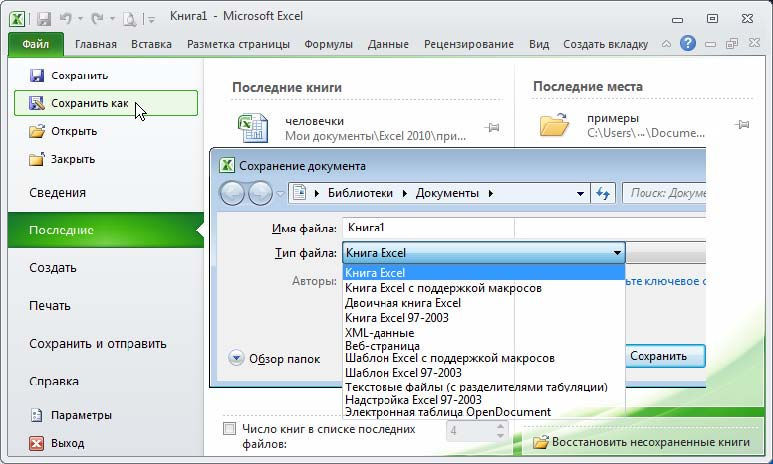Screen dimensions: 773x464
Task: Pin the человечки workbook to the list
Action: (x=492, y=128)
